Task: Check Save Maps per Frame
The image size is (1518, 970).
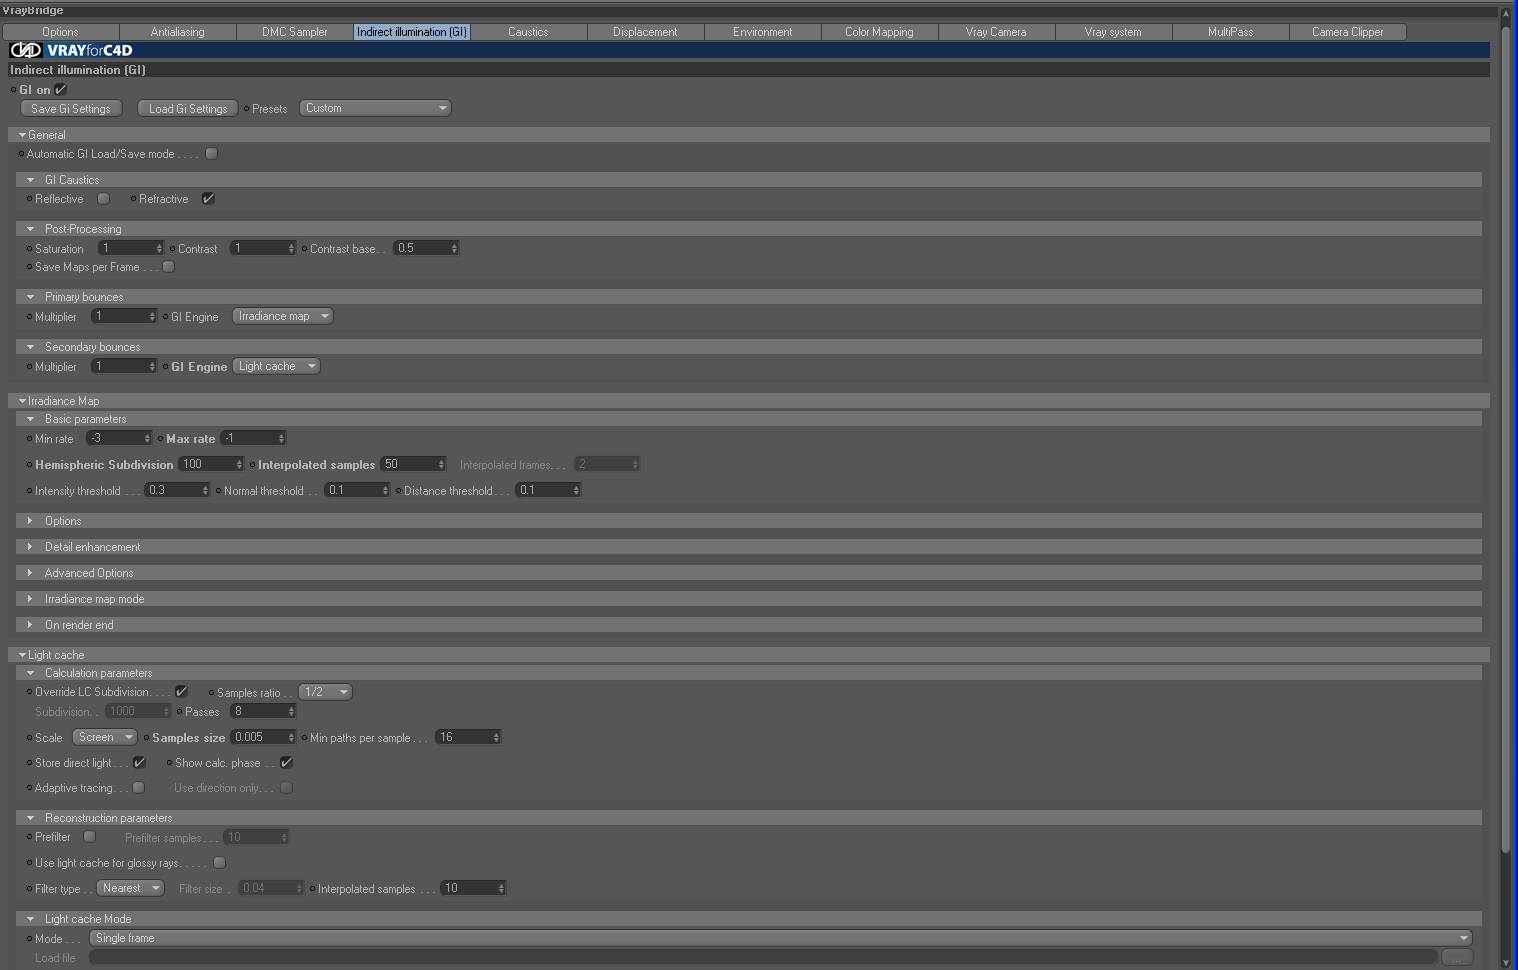Action: coord(168,266)
